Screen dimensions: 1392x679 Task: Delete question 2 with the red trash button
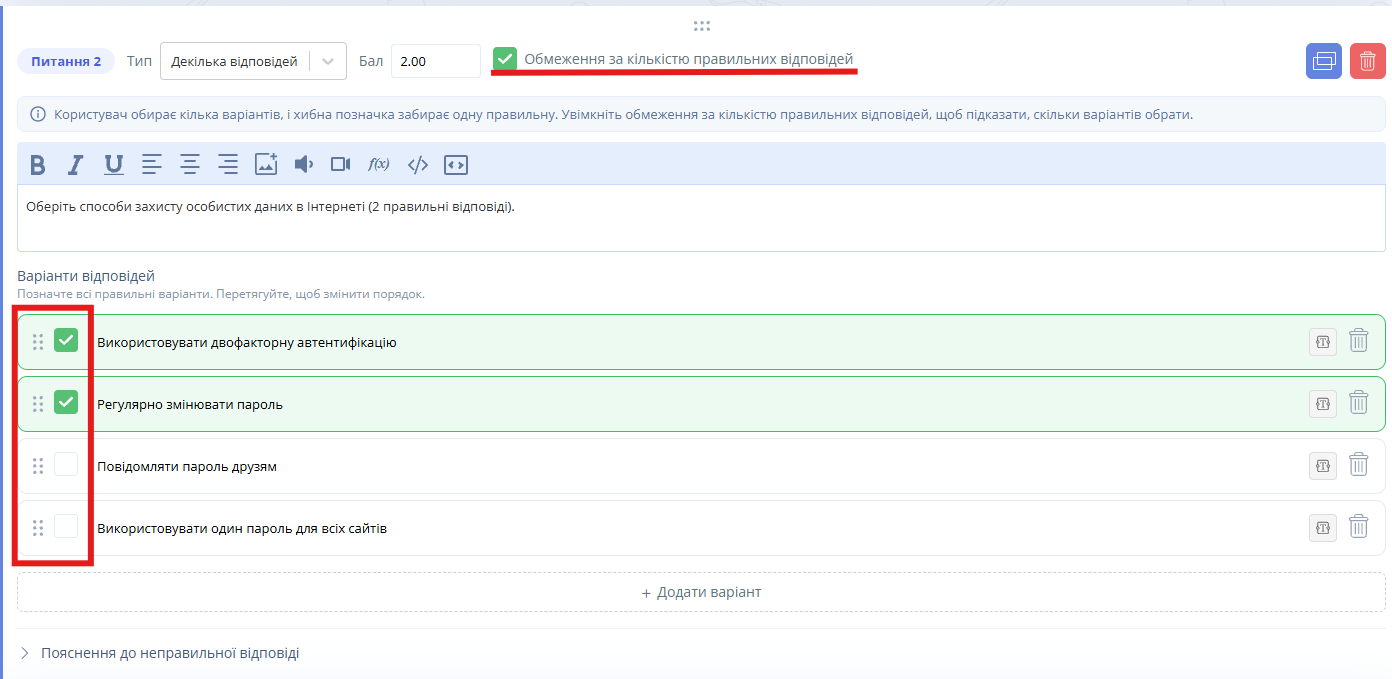[x=1367, y=61]
